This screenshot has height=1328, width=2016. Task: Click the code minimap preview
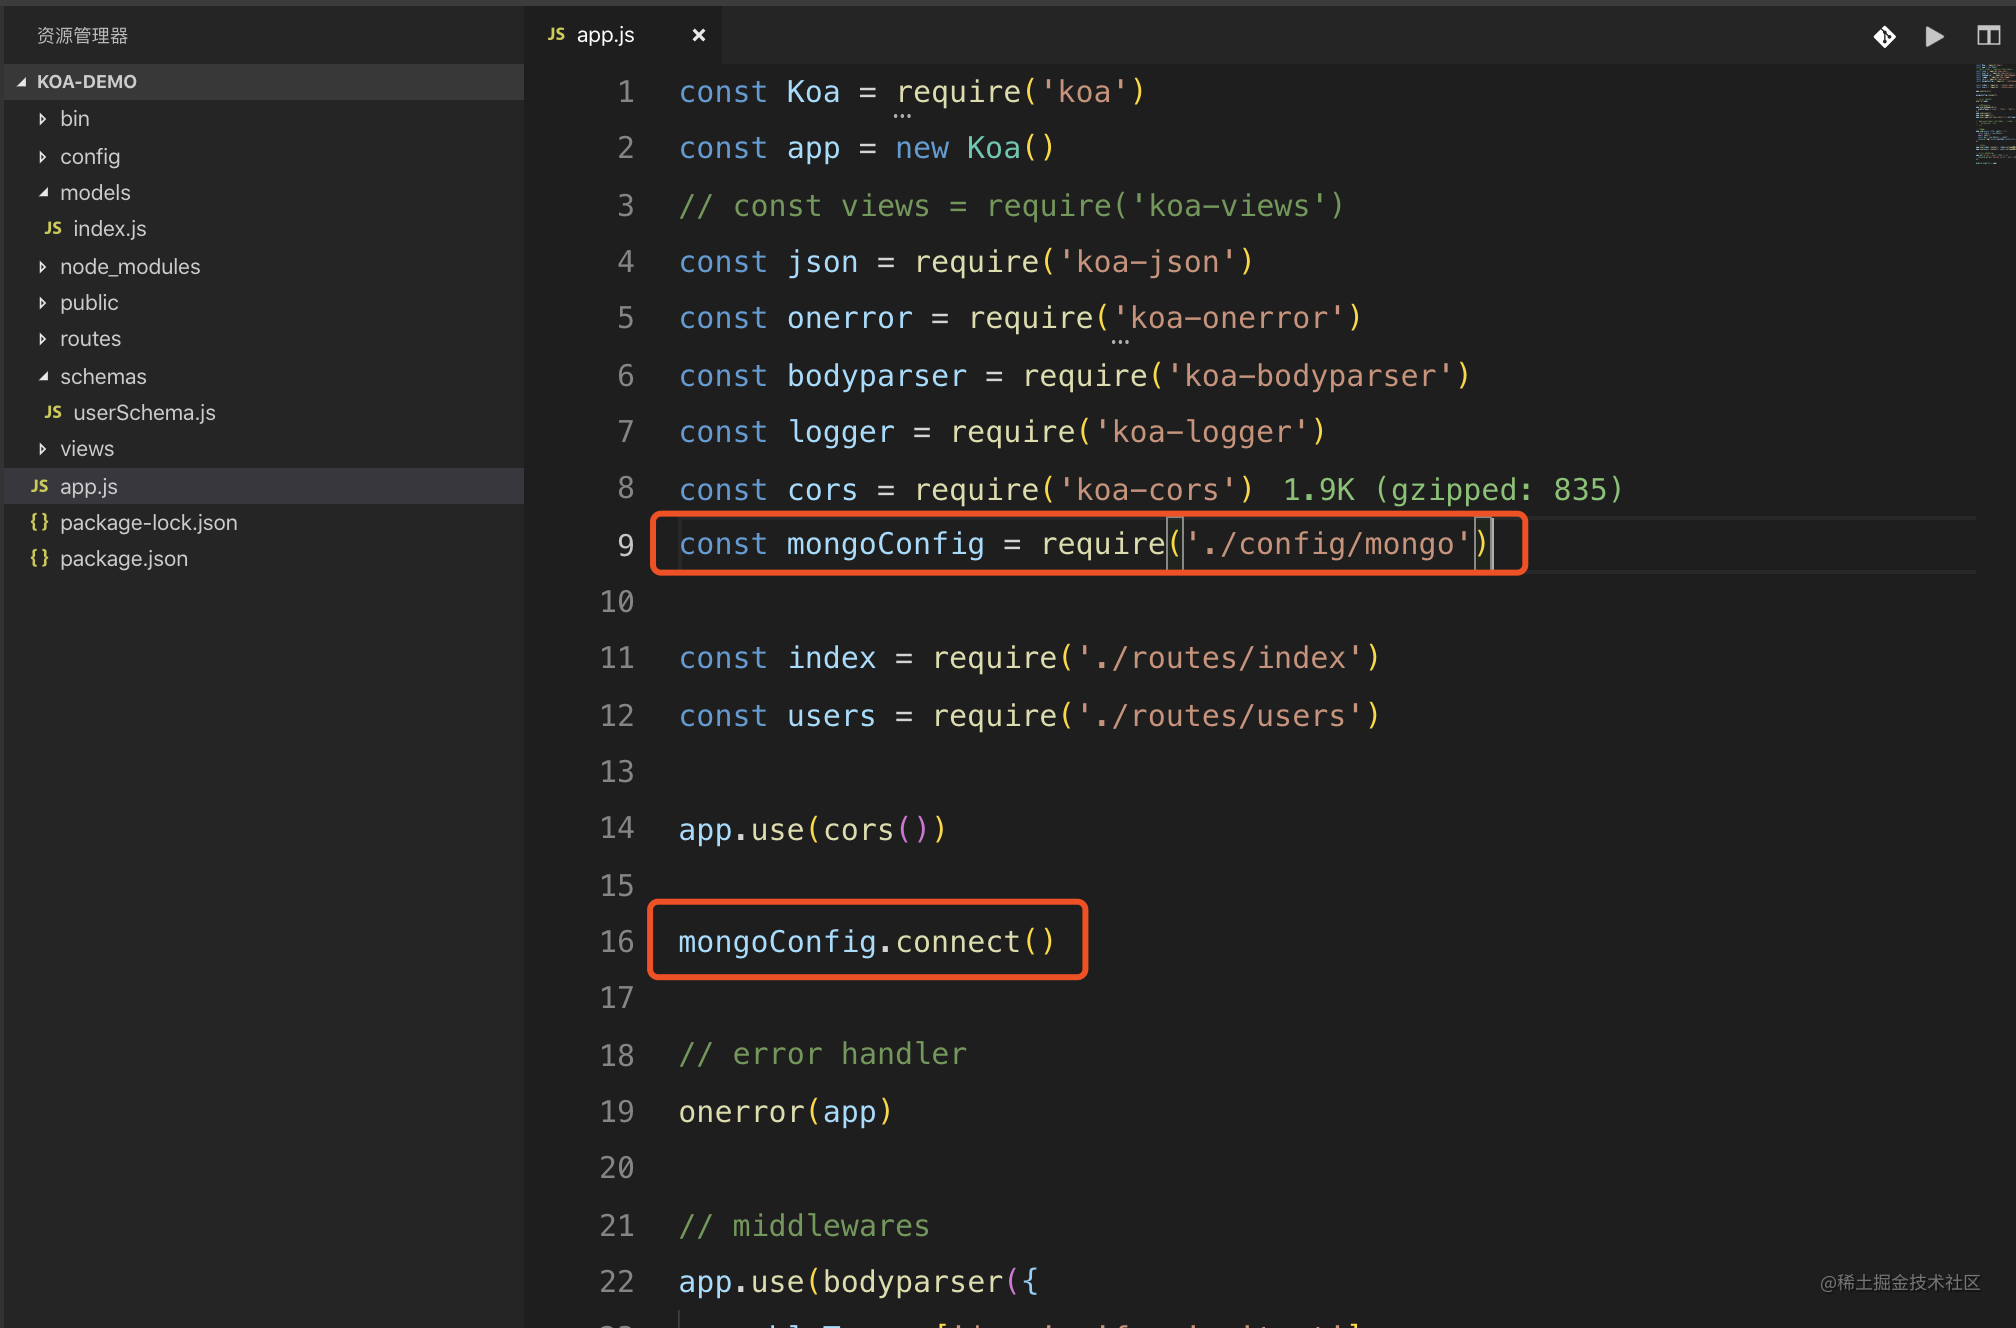pos(1994,113)
